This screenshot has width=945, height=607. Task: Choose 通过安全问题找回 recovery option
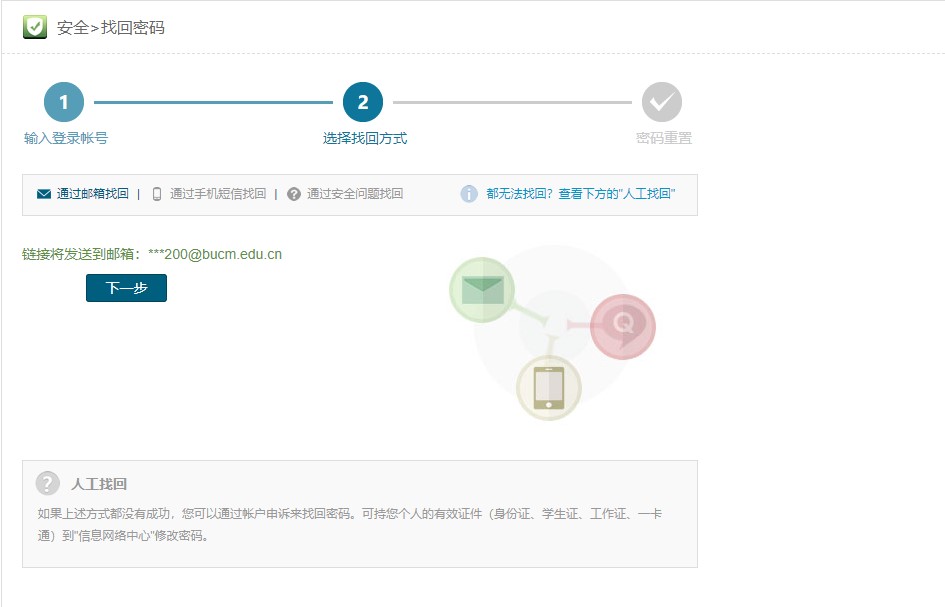355,194
